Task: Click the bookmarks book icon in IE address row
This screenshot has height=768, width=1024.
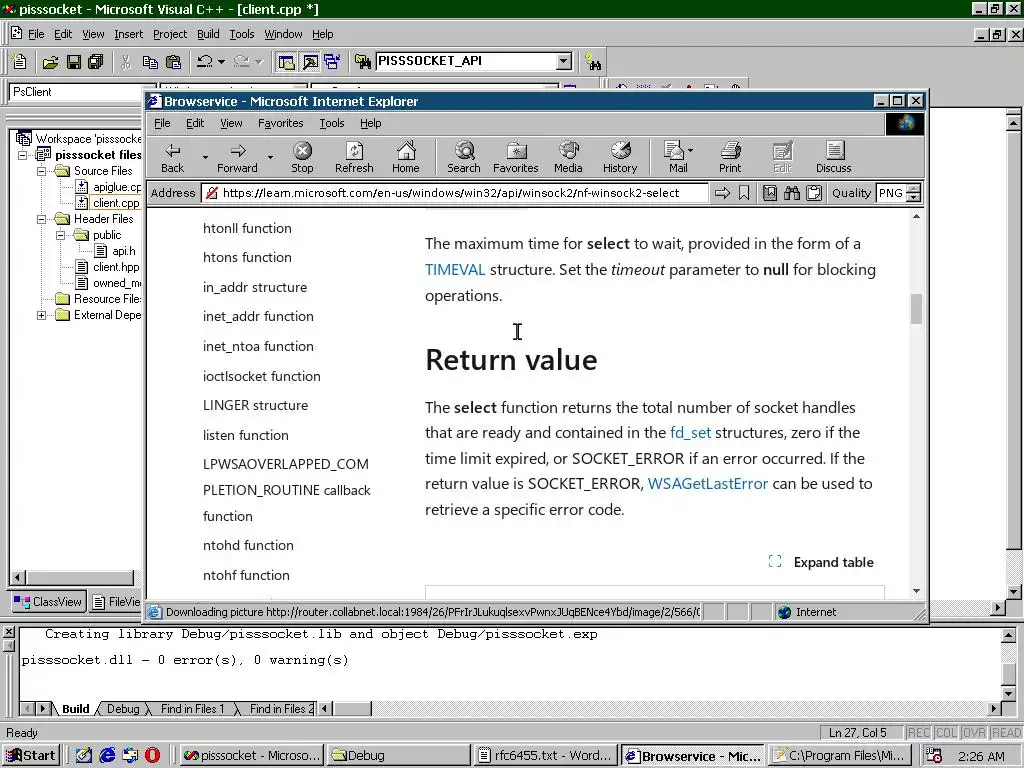Action: pyautogui.click(x=770, y=193)
